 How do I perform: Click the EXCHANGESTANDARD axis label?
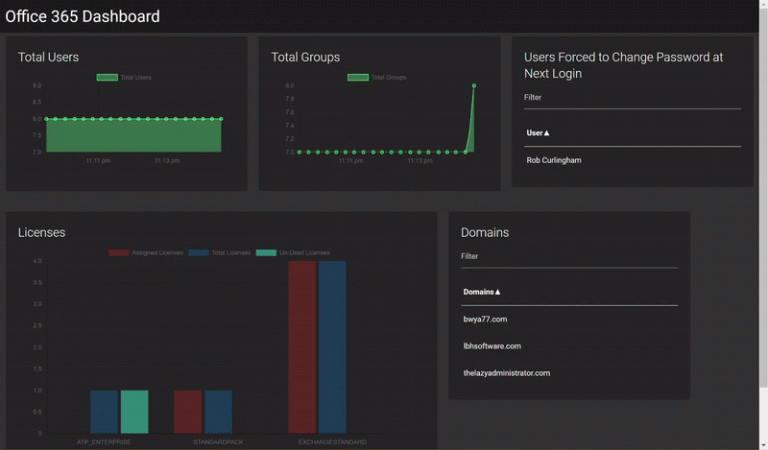tap(332, 442)
